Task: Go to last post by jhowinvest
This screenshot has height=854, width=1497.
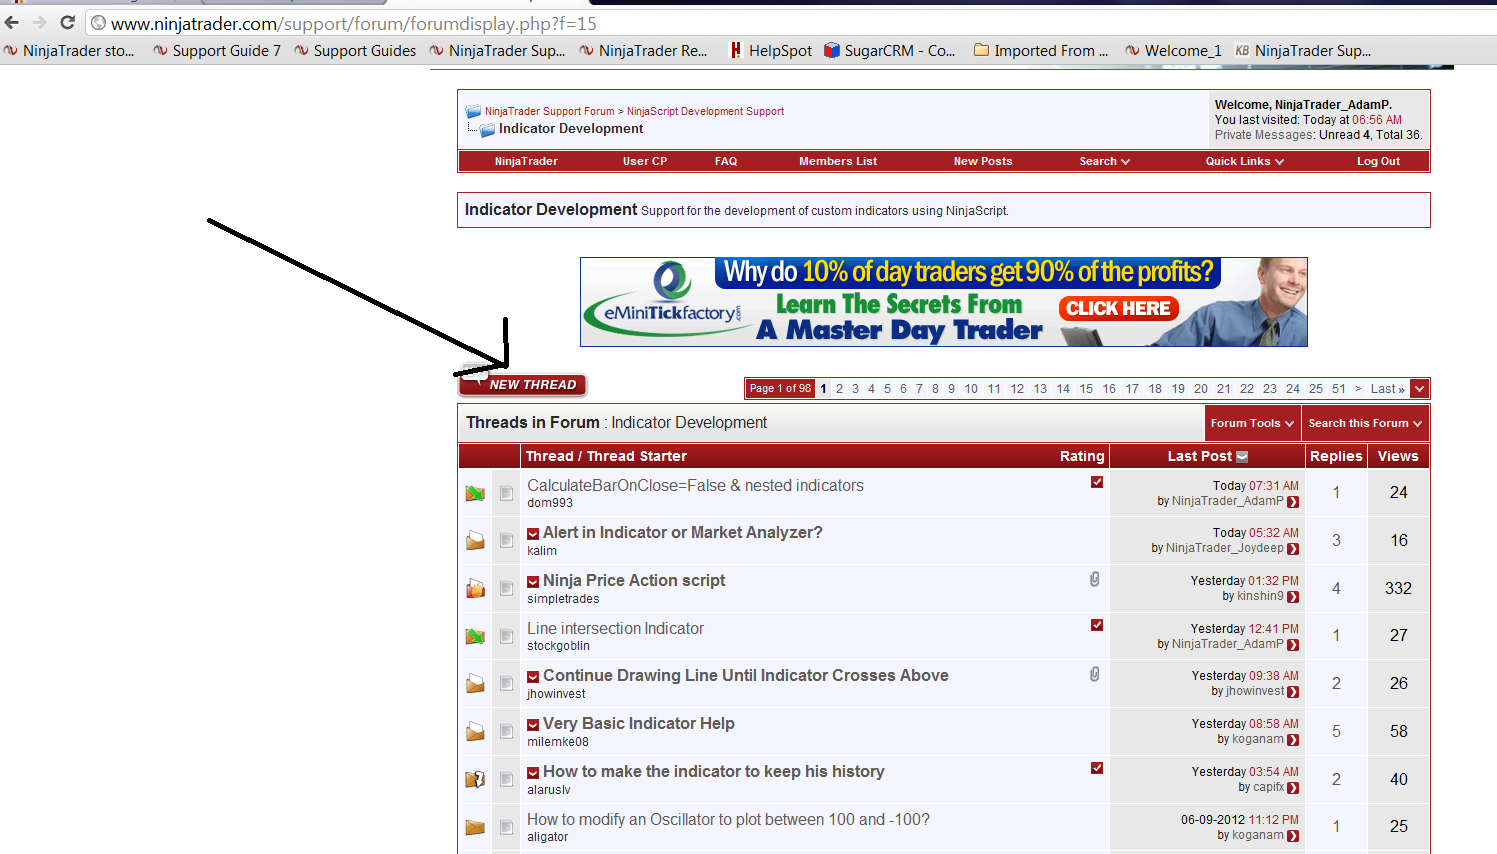Action: pos(1293,692)
